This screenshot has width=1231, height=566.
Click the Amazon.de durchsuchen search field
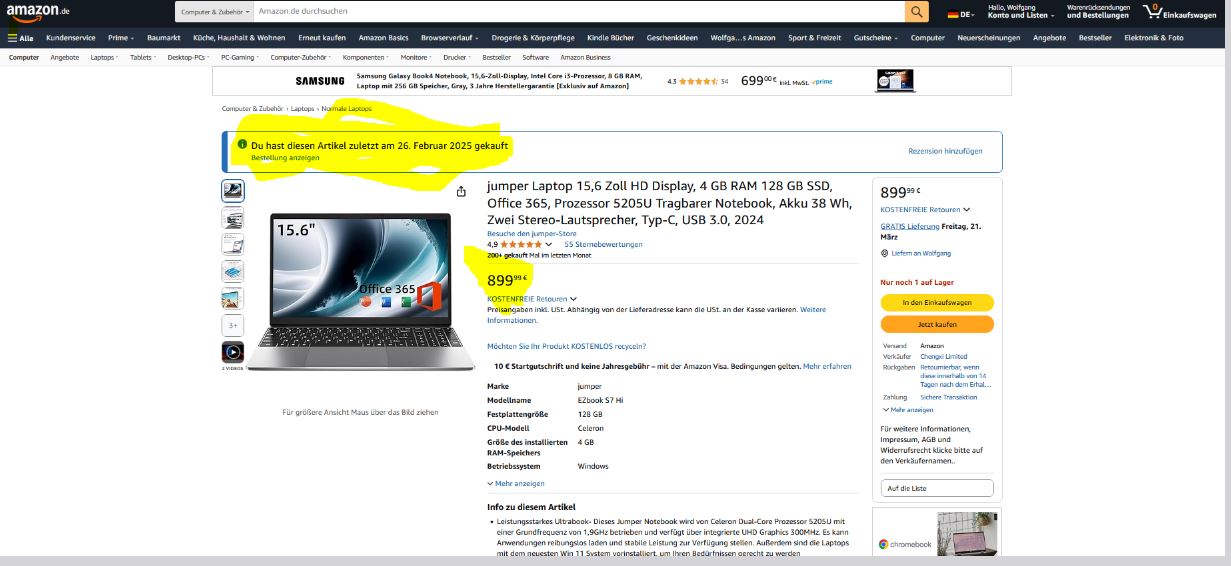click(x=577, y=12)
